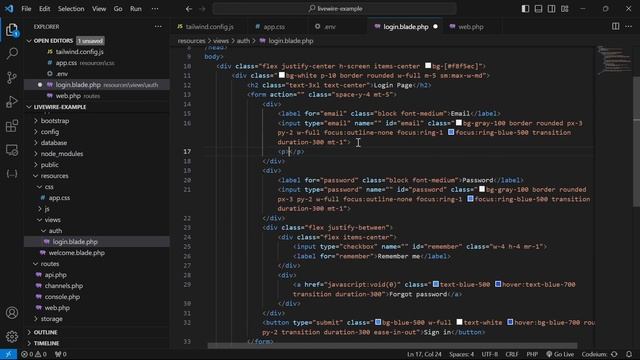Collapse the resources folder
640x360 pixels.
[x=54, y=176]
